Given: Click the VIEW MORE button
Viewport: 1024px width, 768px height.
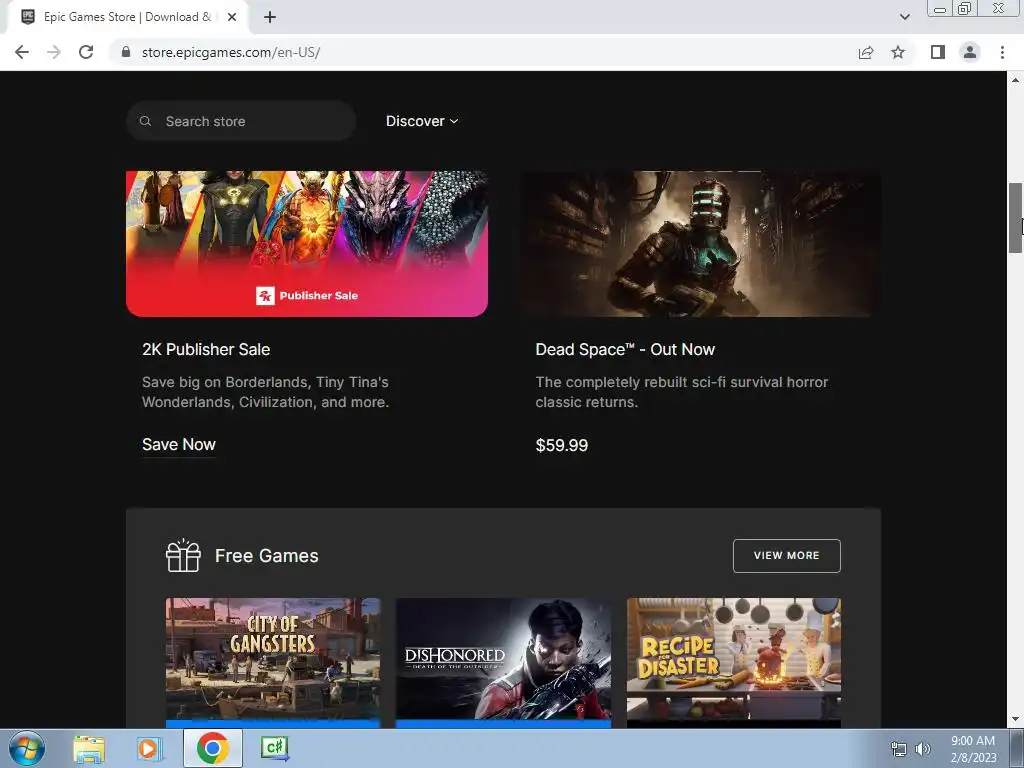Looking at the screenshot, I should pyautogui.click(x=786, y=556).
